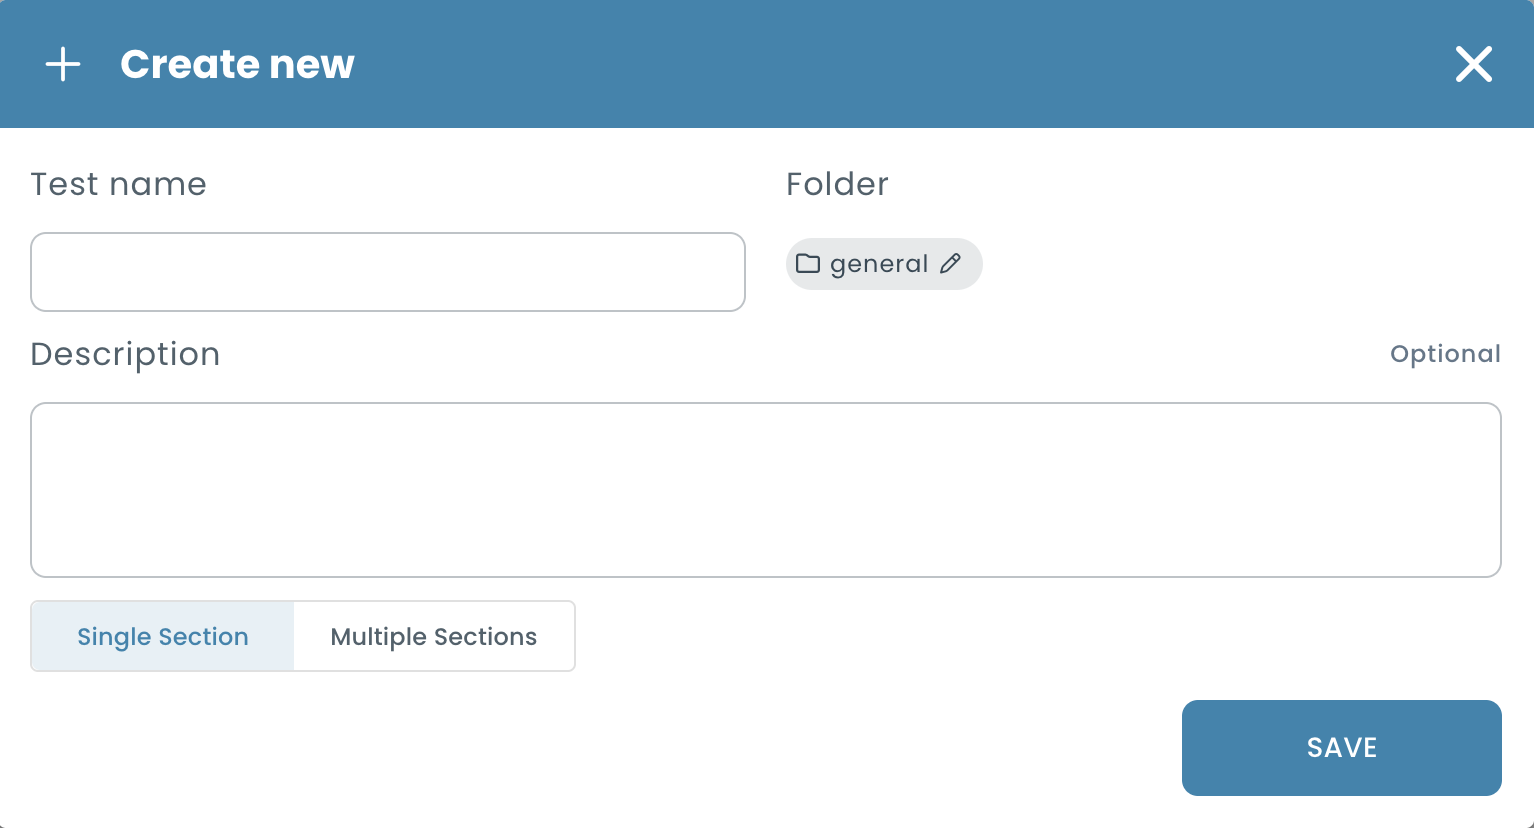The height and width of the screenshot is (828, 1534).
Task: Click the pencil edit icon next to general
Action: coord(951,263)
